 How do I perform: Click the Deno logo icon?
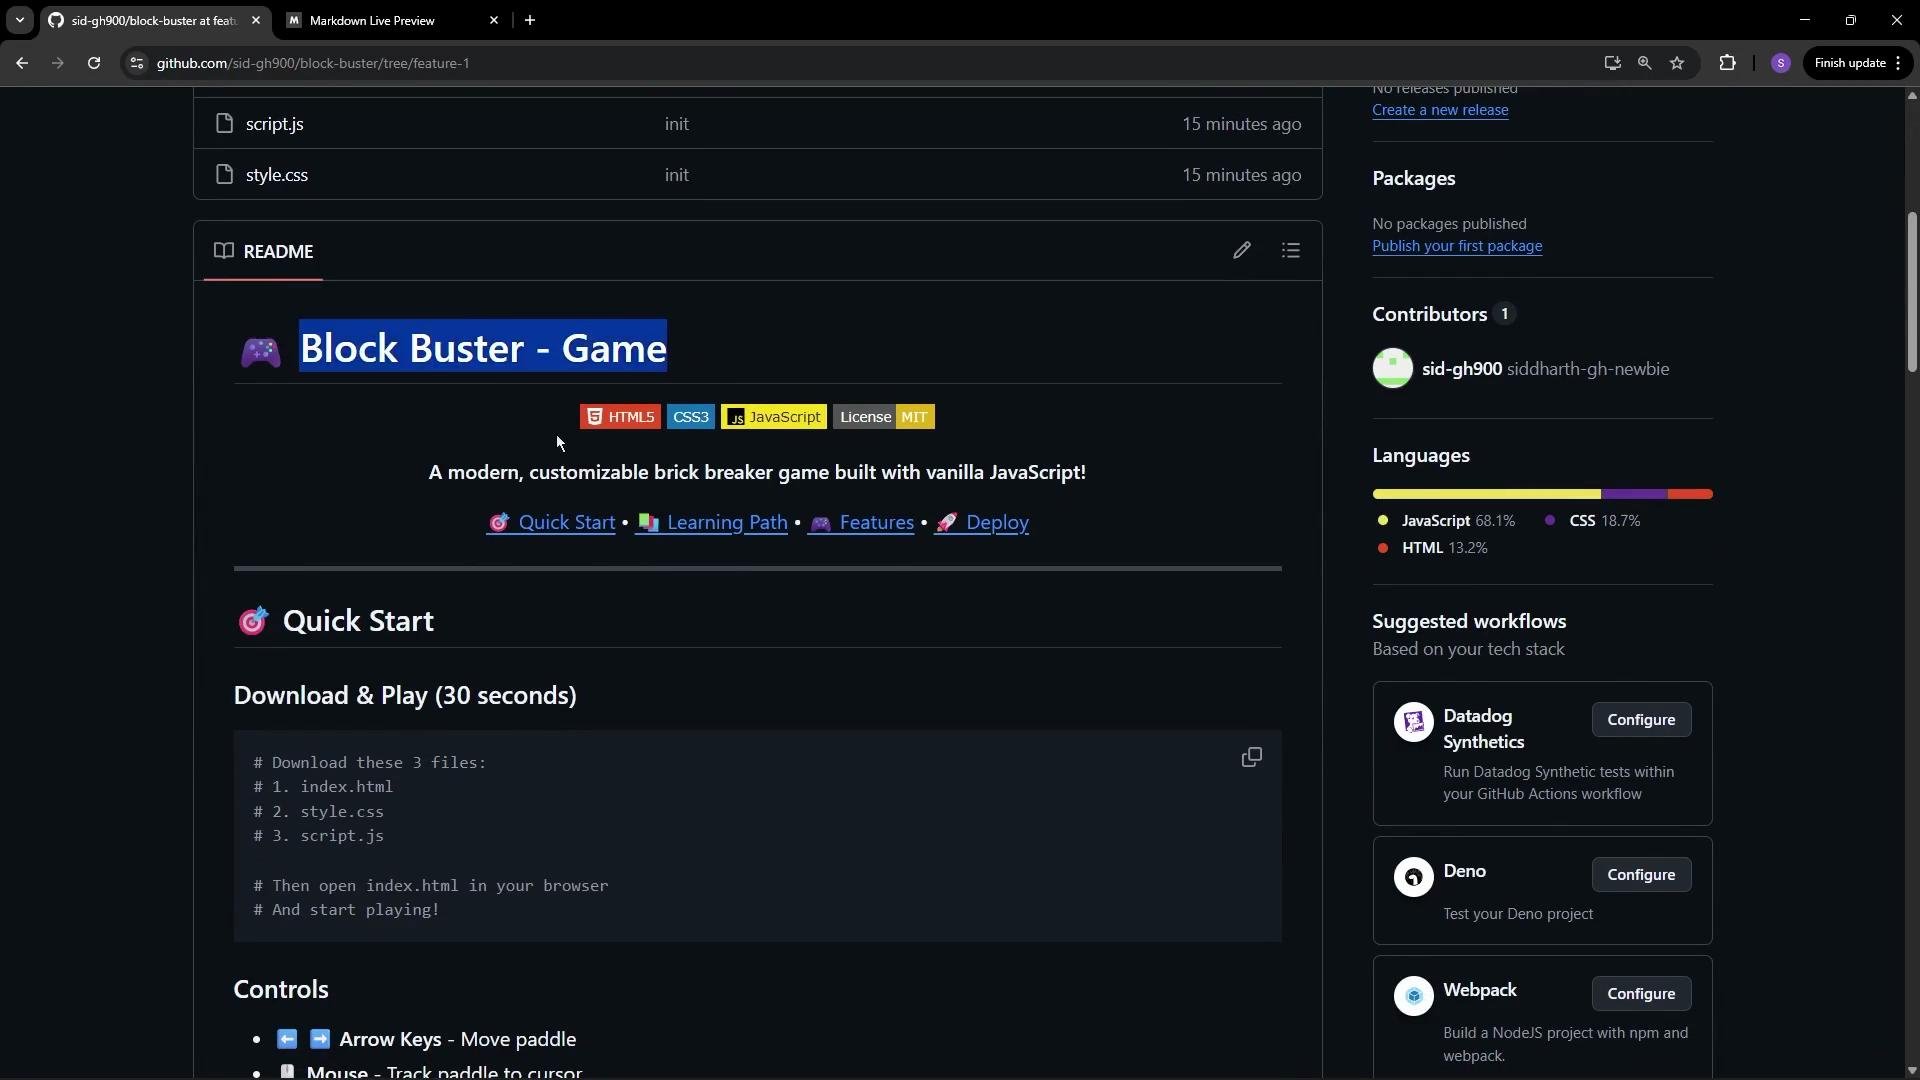1414,877
